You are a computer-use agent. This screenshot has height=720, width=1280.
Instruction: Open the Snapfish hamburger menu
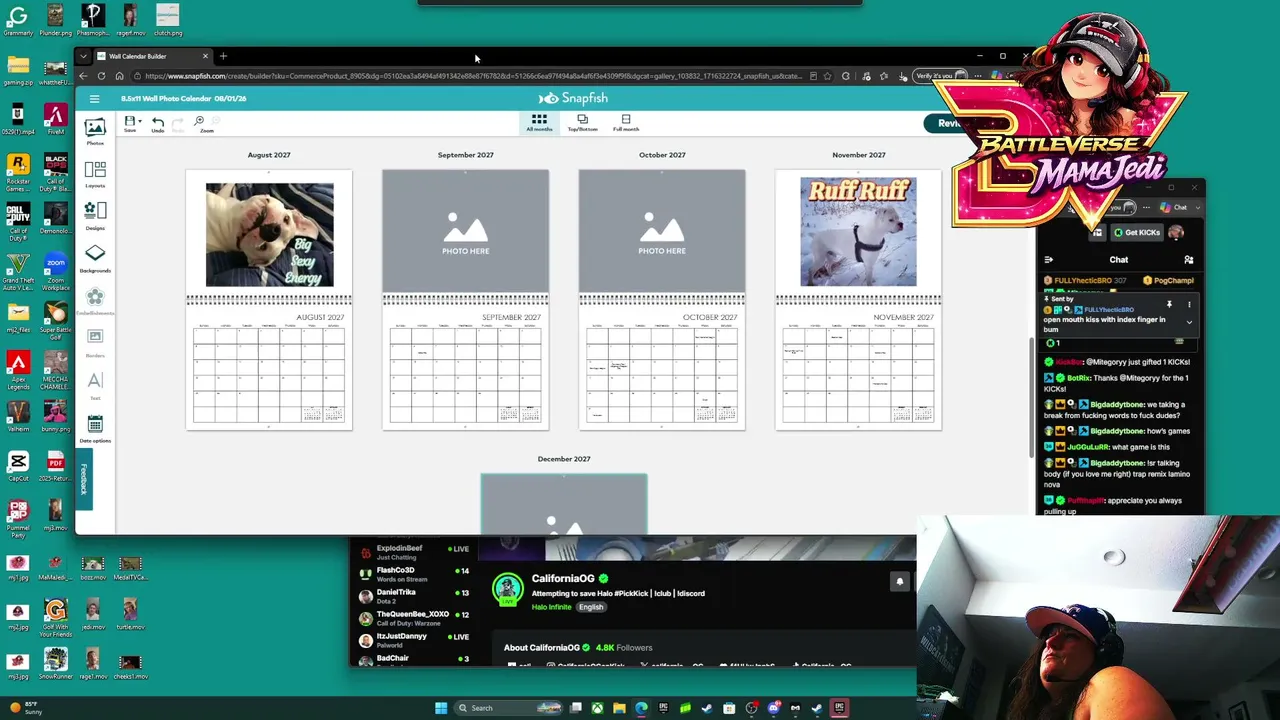pyautogui.click(x=94, y=99)
